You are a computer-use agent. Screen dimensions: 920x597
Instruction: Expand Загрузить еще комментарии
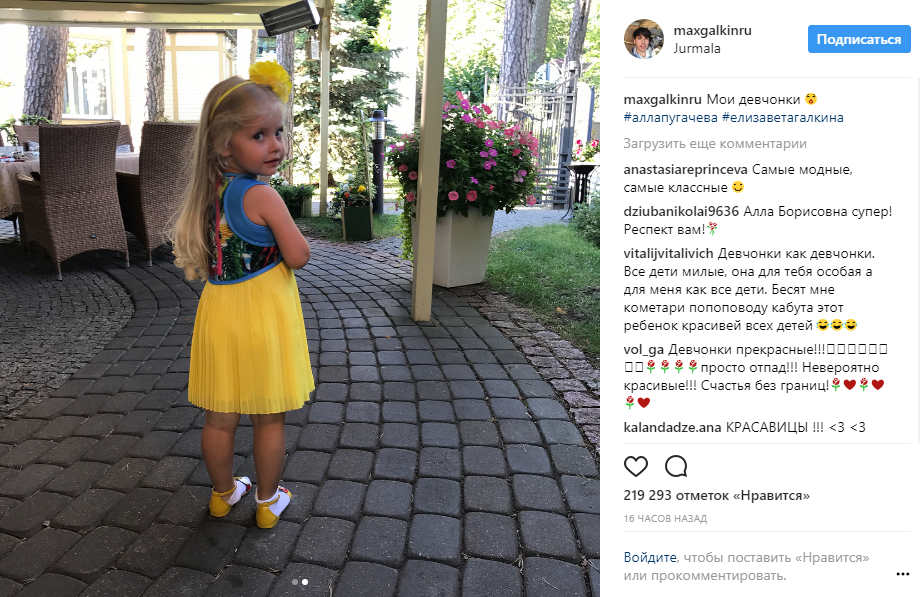tap(715, 143)
